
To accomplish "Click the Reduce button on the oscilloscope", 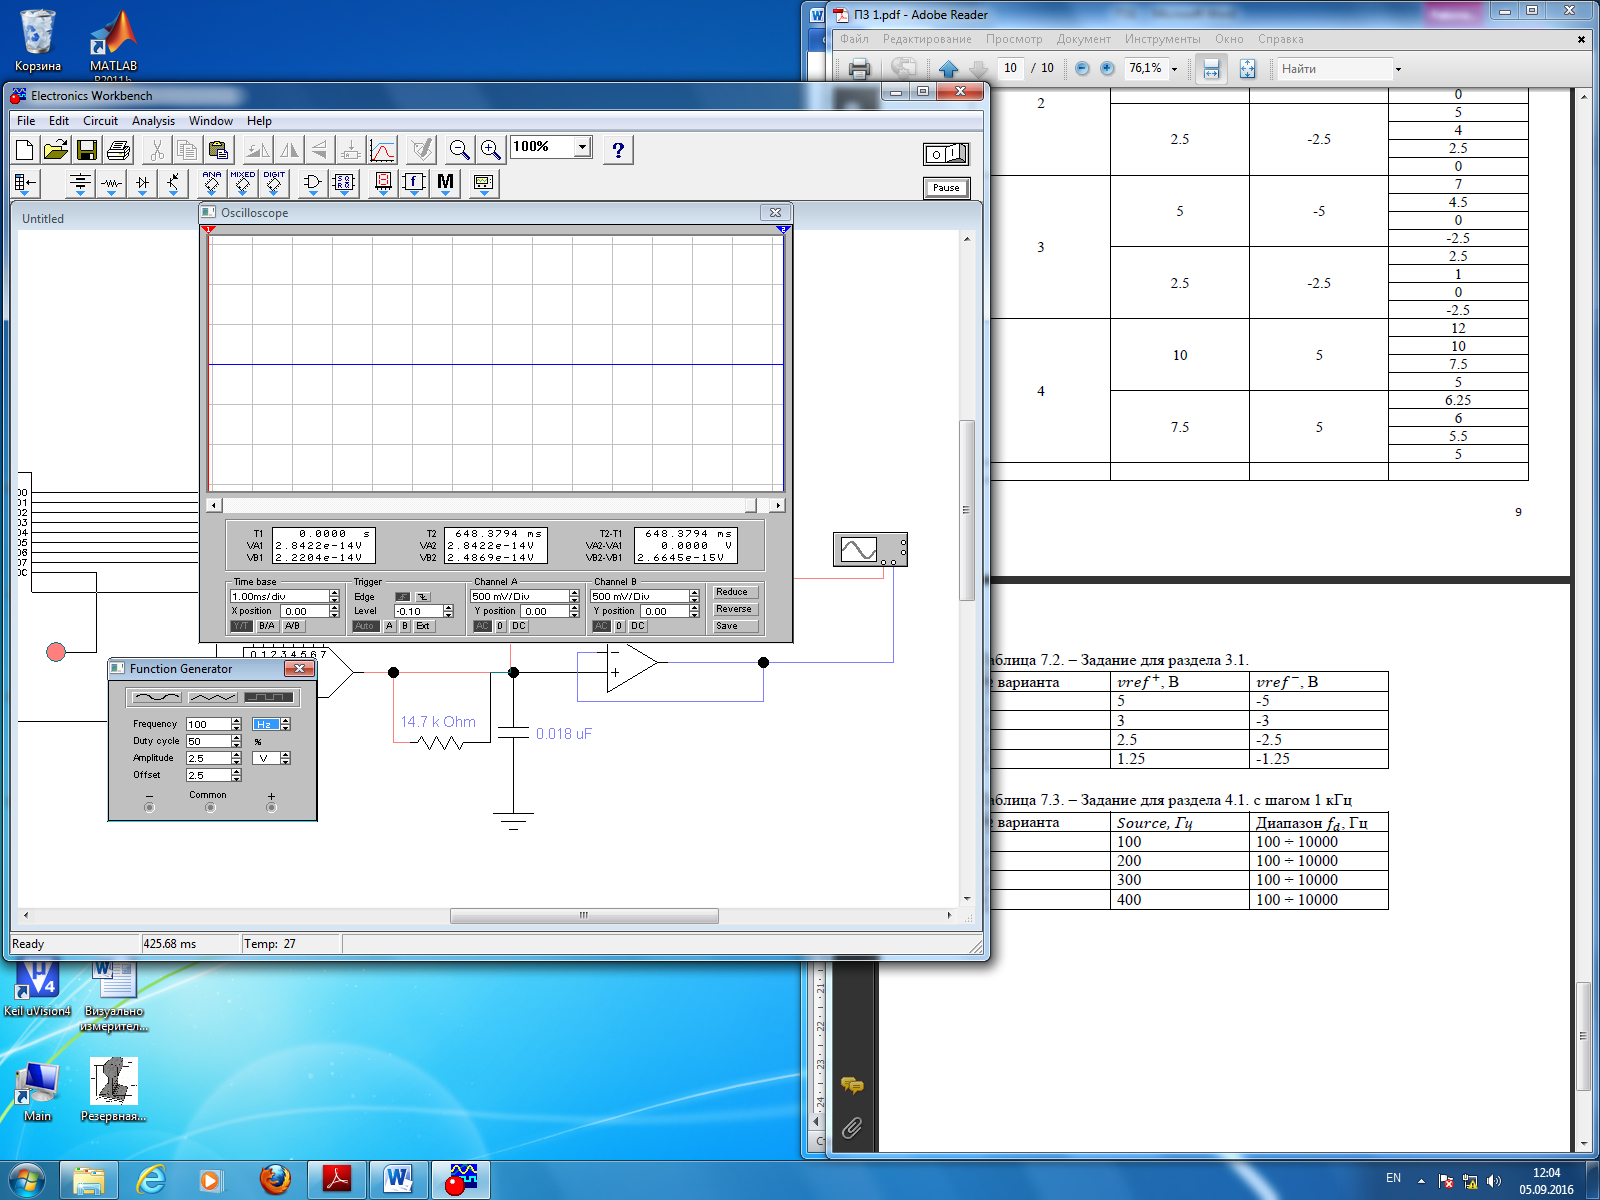I will click(x=736, y=592).
